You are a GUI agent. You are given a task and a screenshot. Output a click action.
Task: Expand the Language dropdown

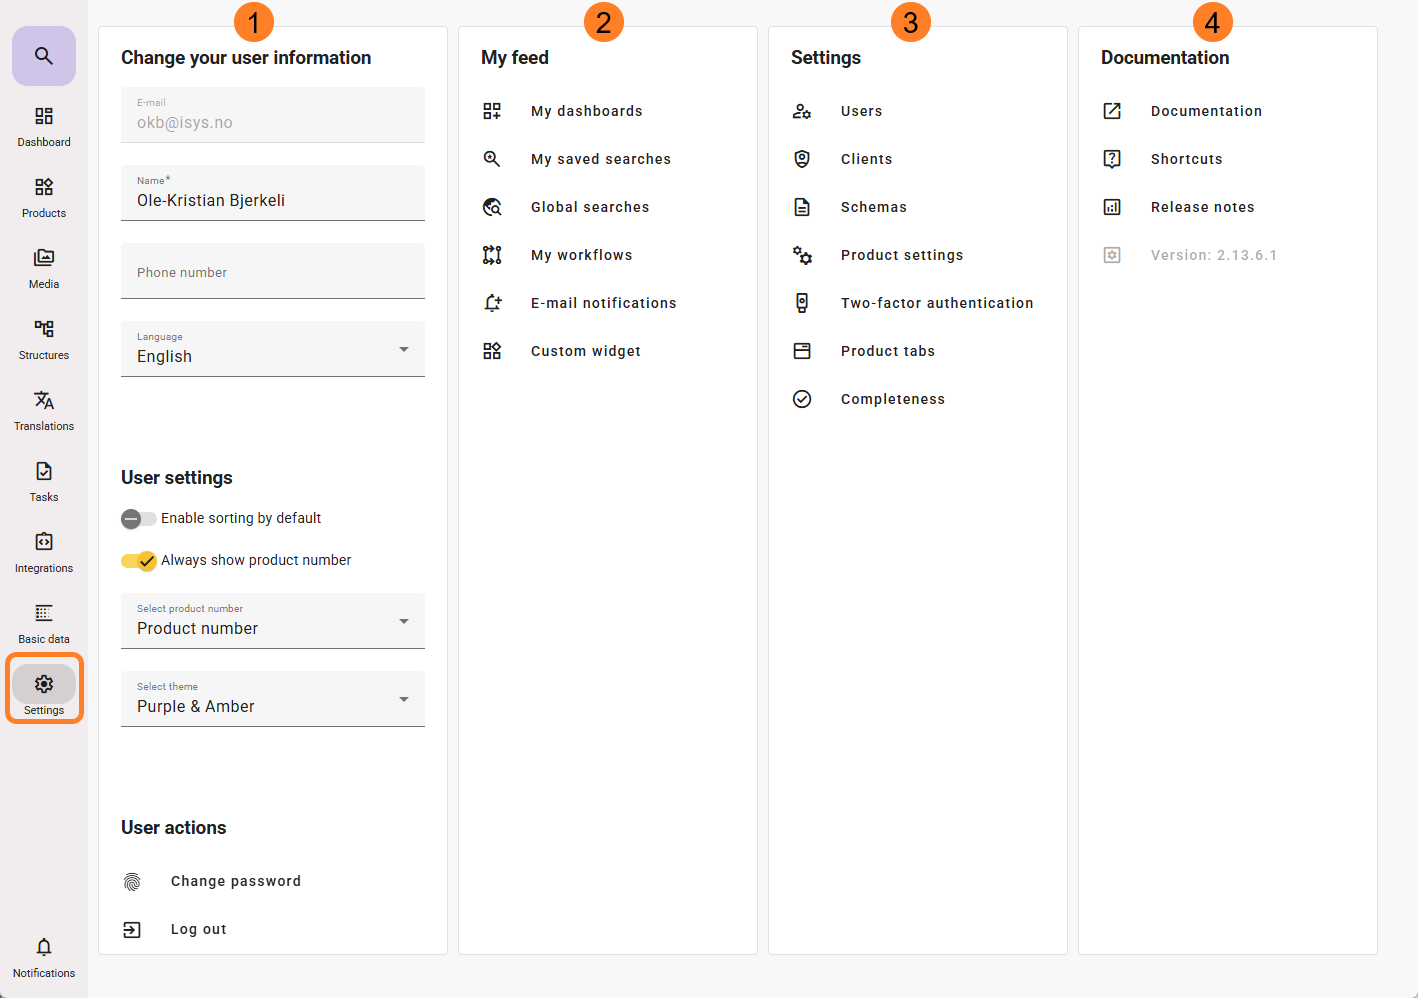272,349
